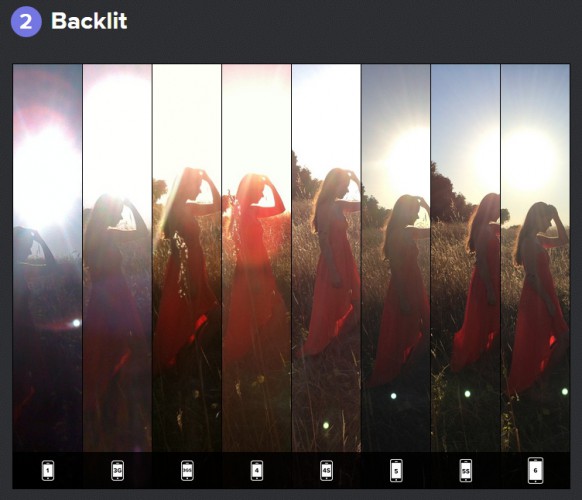
Task: Click the iPhone 5 phone icon
Action: coord(396,470)
